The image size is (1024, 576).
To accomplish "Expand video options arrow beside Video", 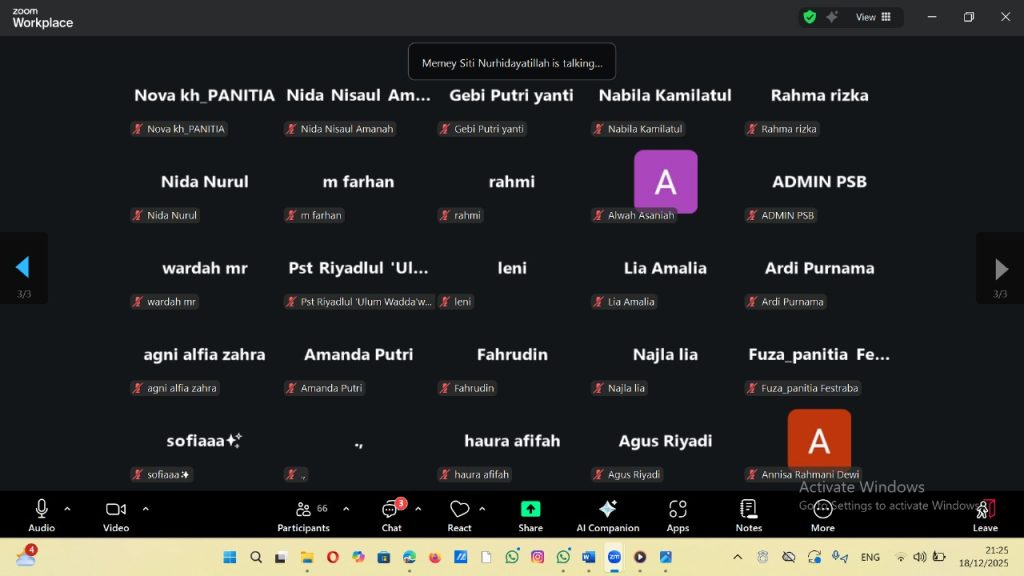I will [x=145, y=509].
